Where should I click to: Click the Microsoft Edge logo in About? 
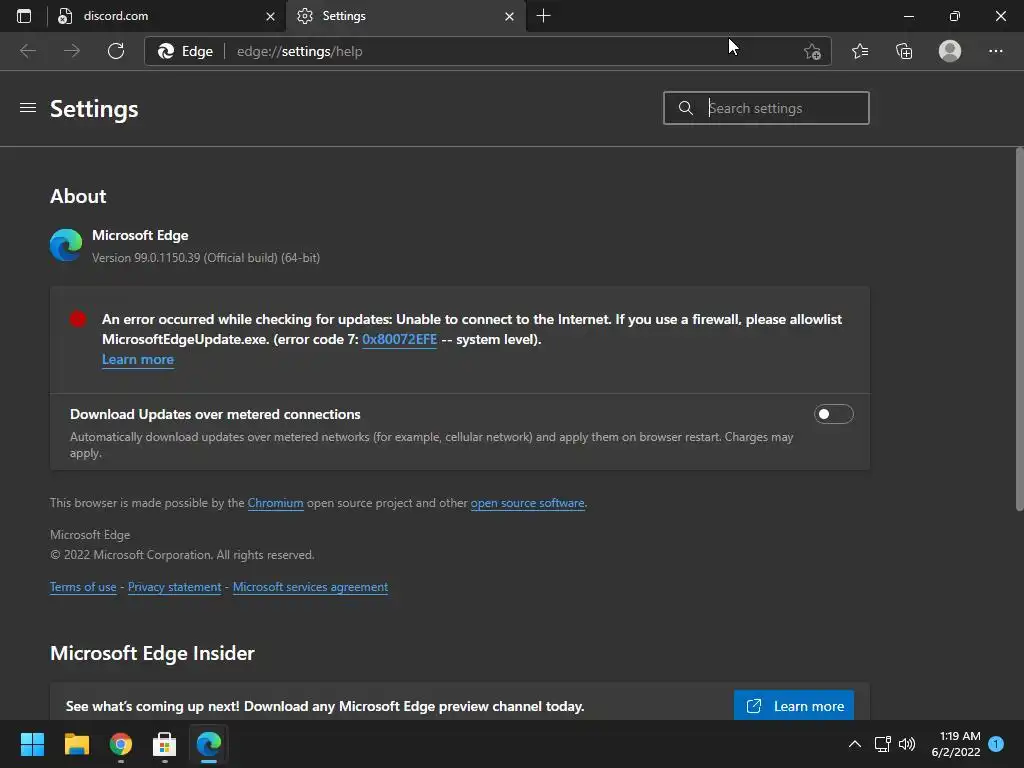pyautogui.click(x=66, y=245)
